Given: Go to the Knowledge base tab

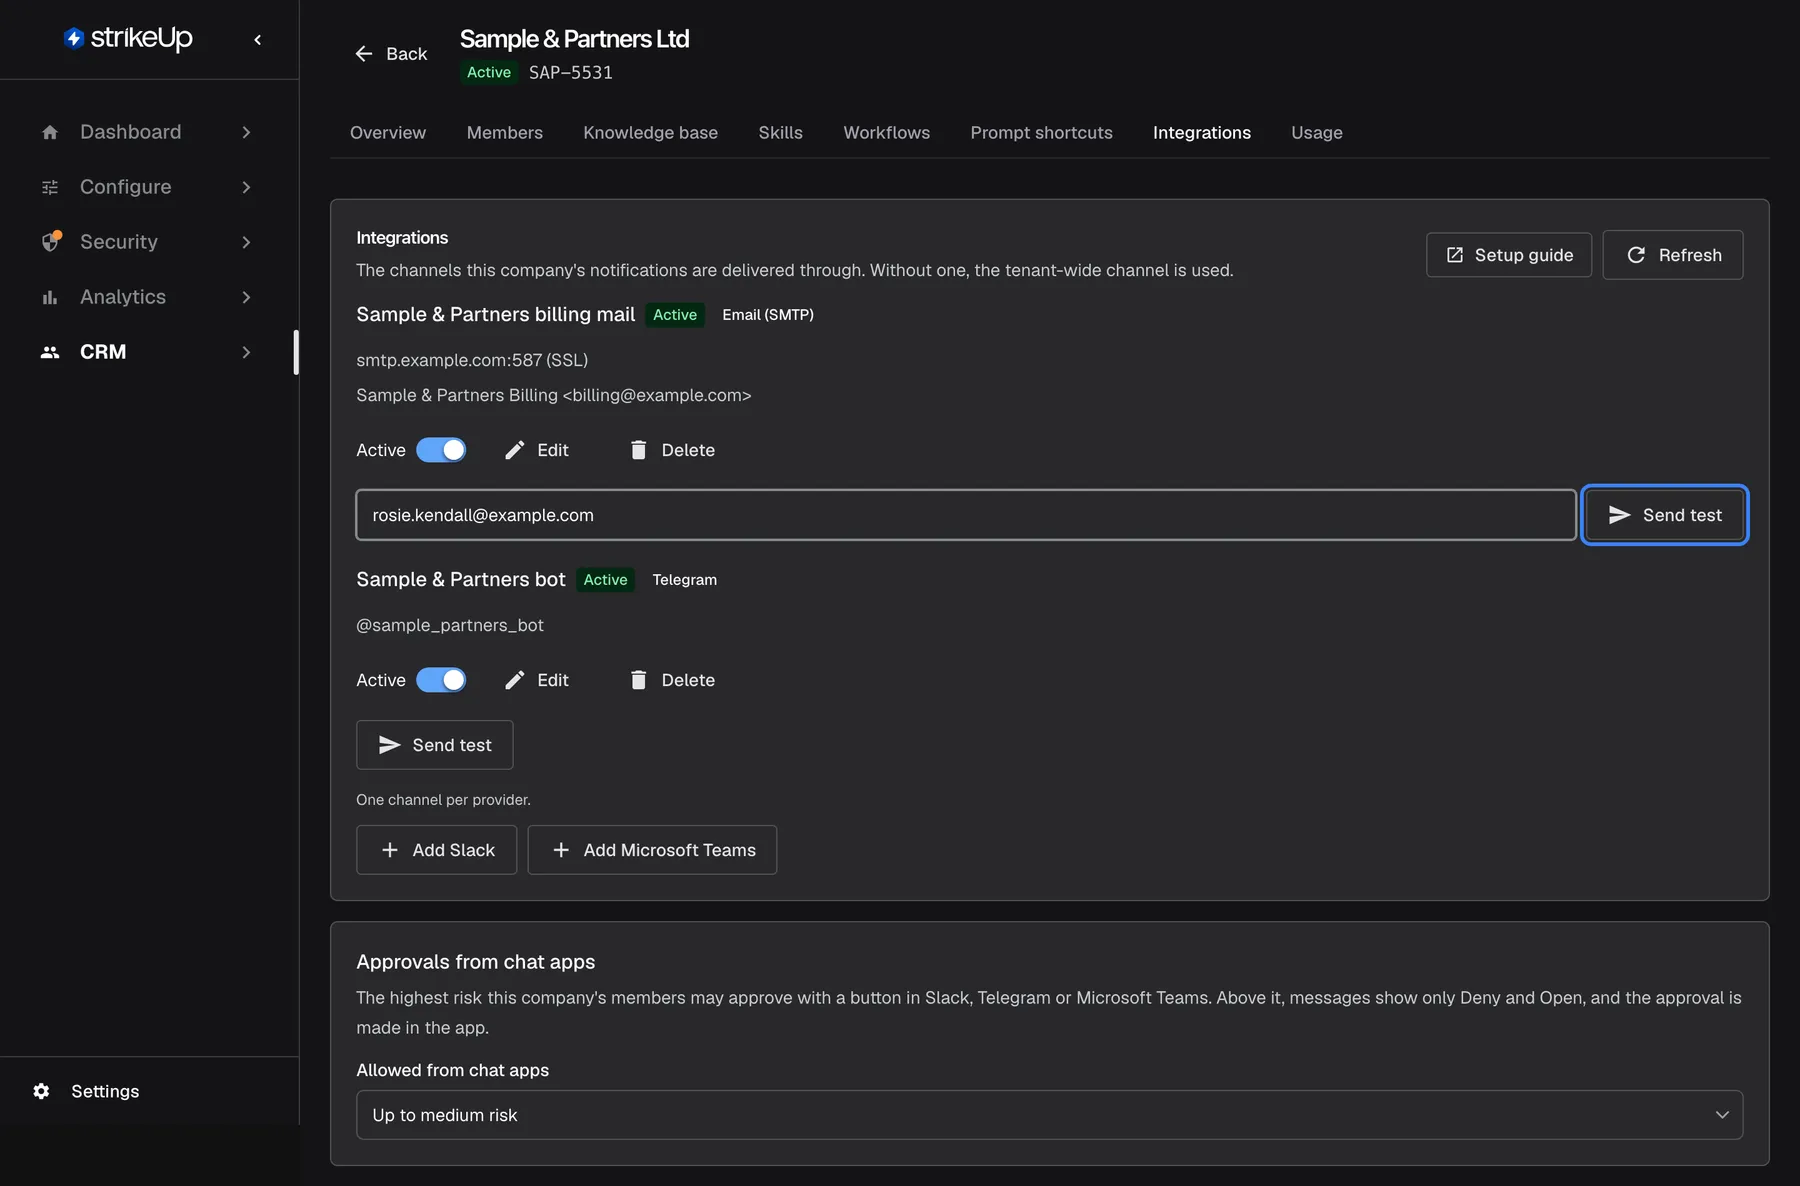Looking at the screenshot, I should point(651,133).
